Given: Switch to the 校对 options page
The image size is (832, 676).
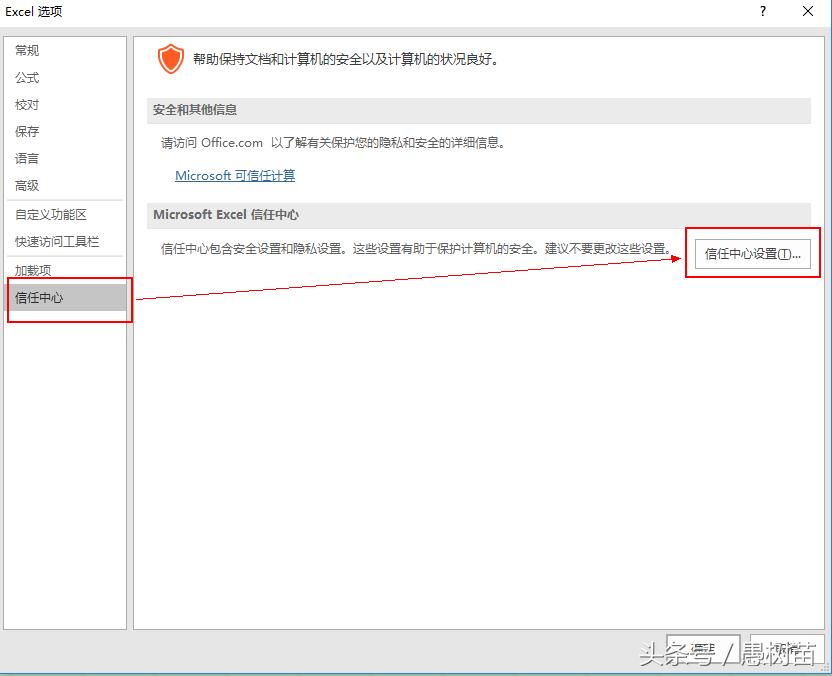Looking at the screenshot, I should tap(27, 104).
